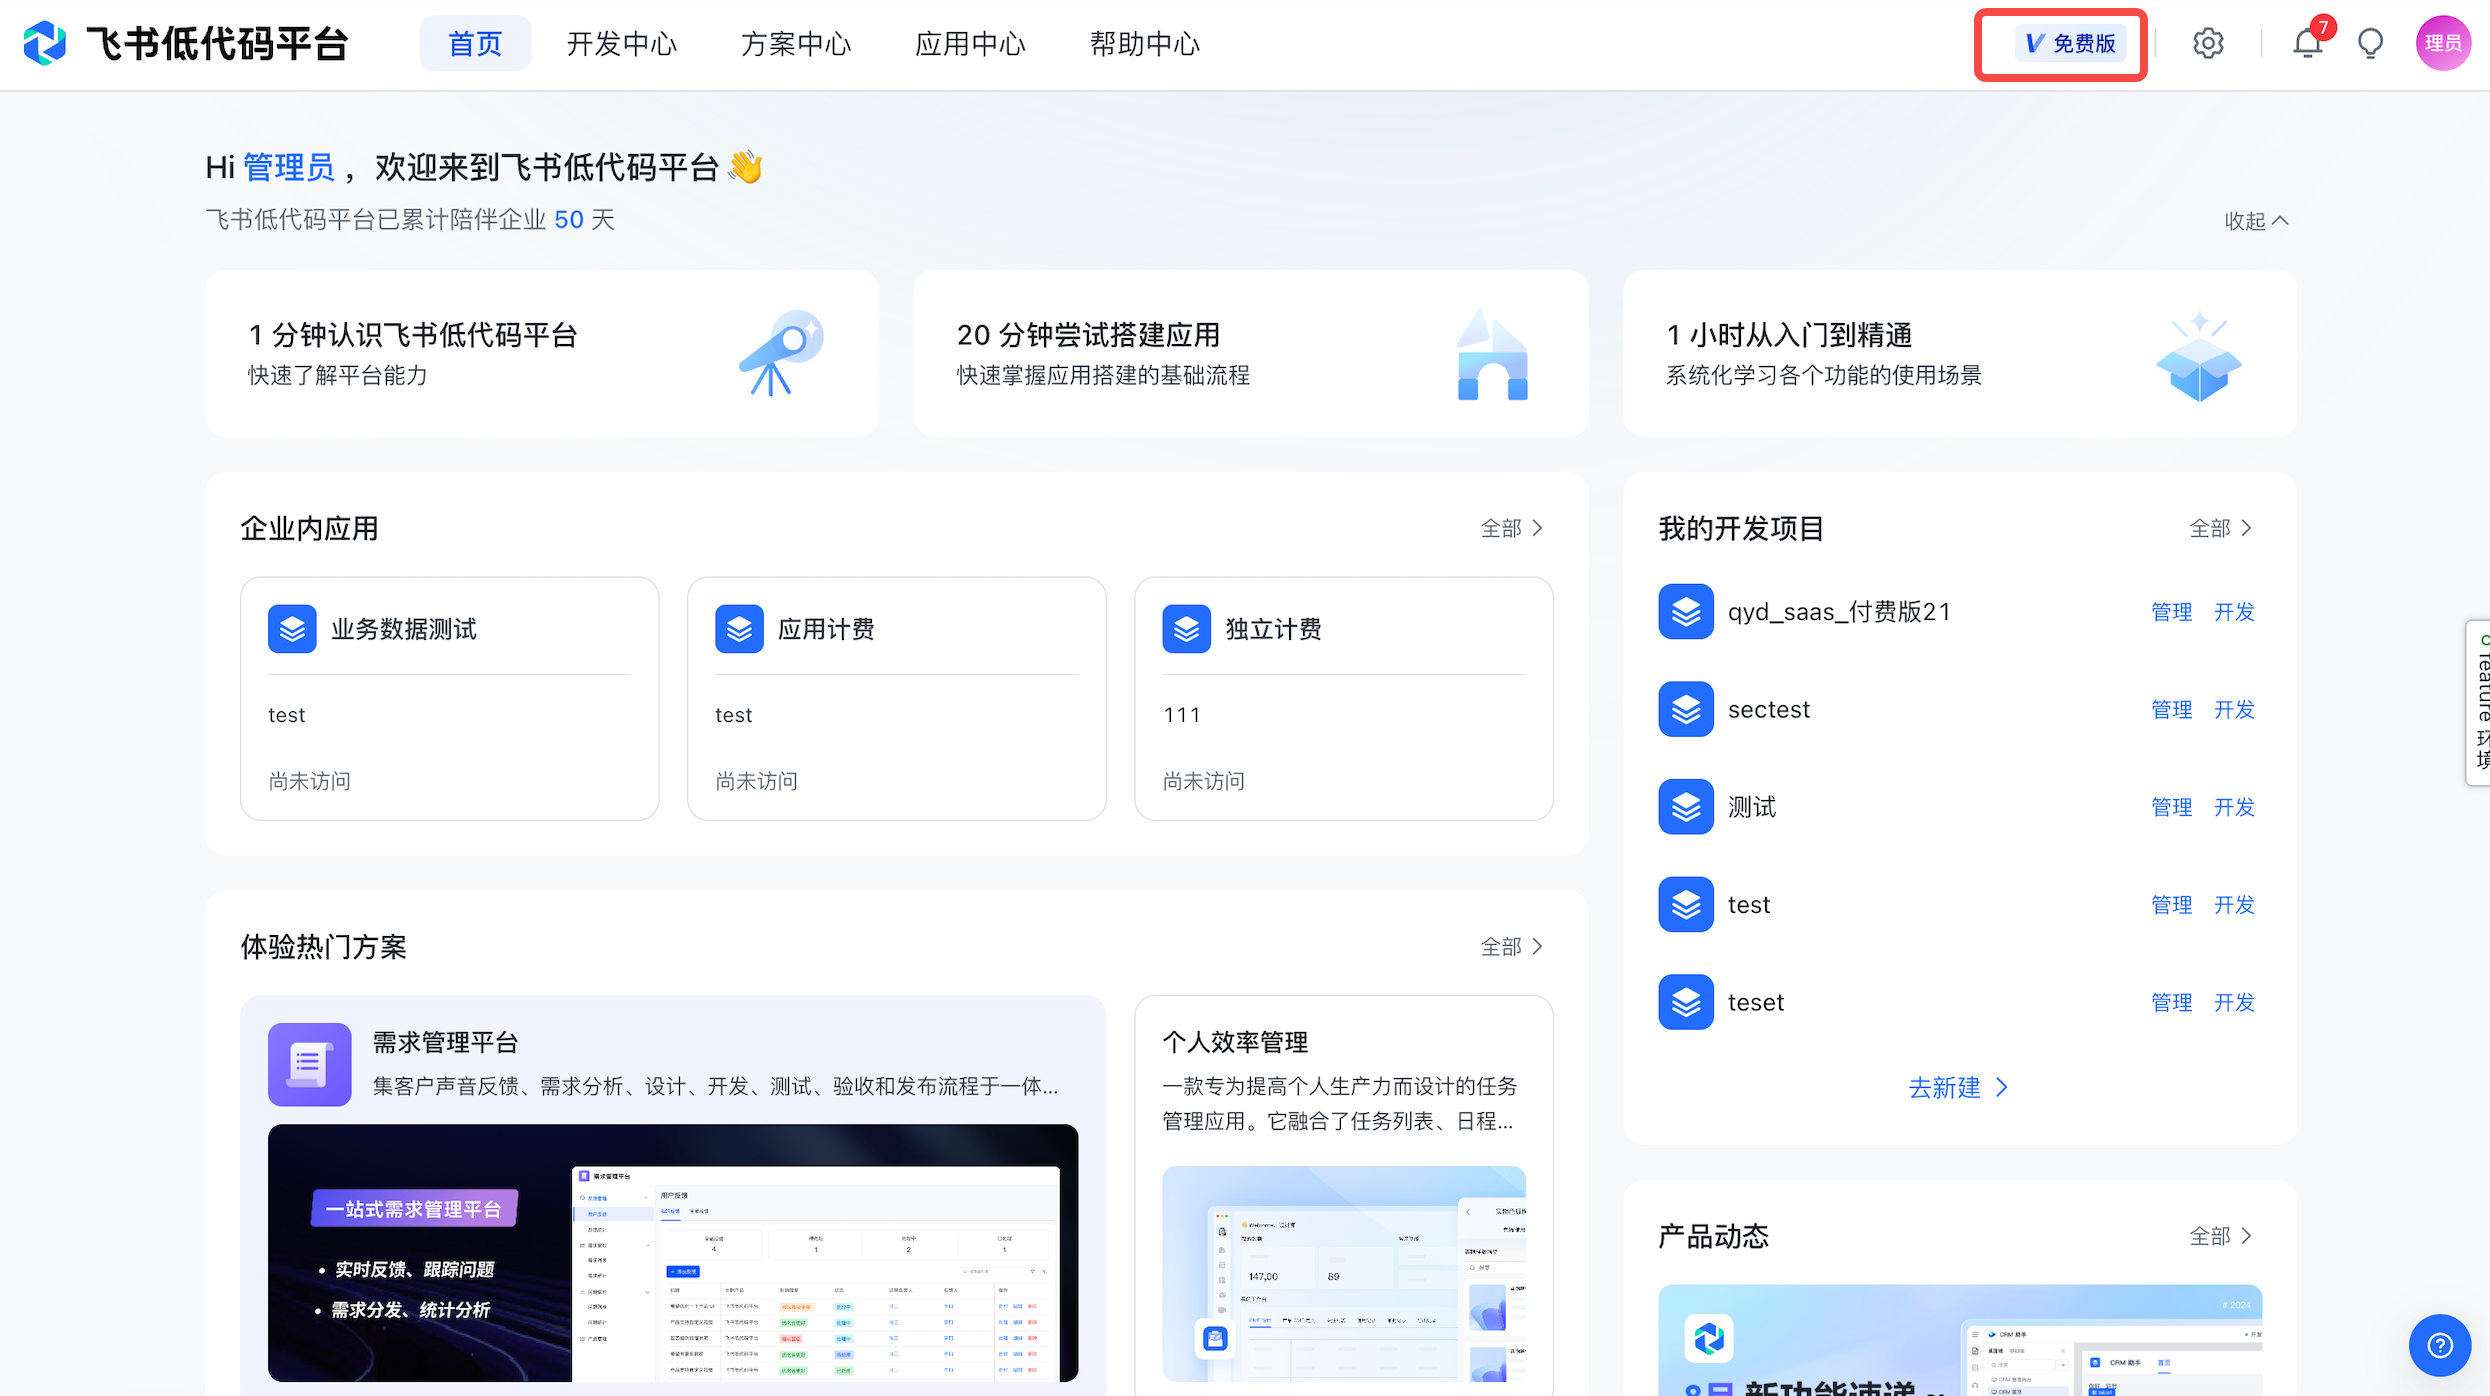This screenshot has height=1396, width=2490.
Task: Click 管理 for test project
Action: [x=2171, y=905]
